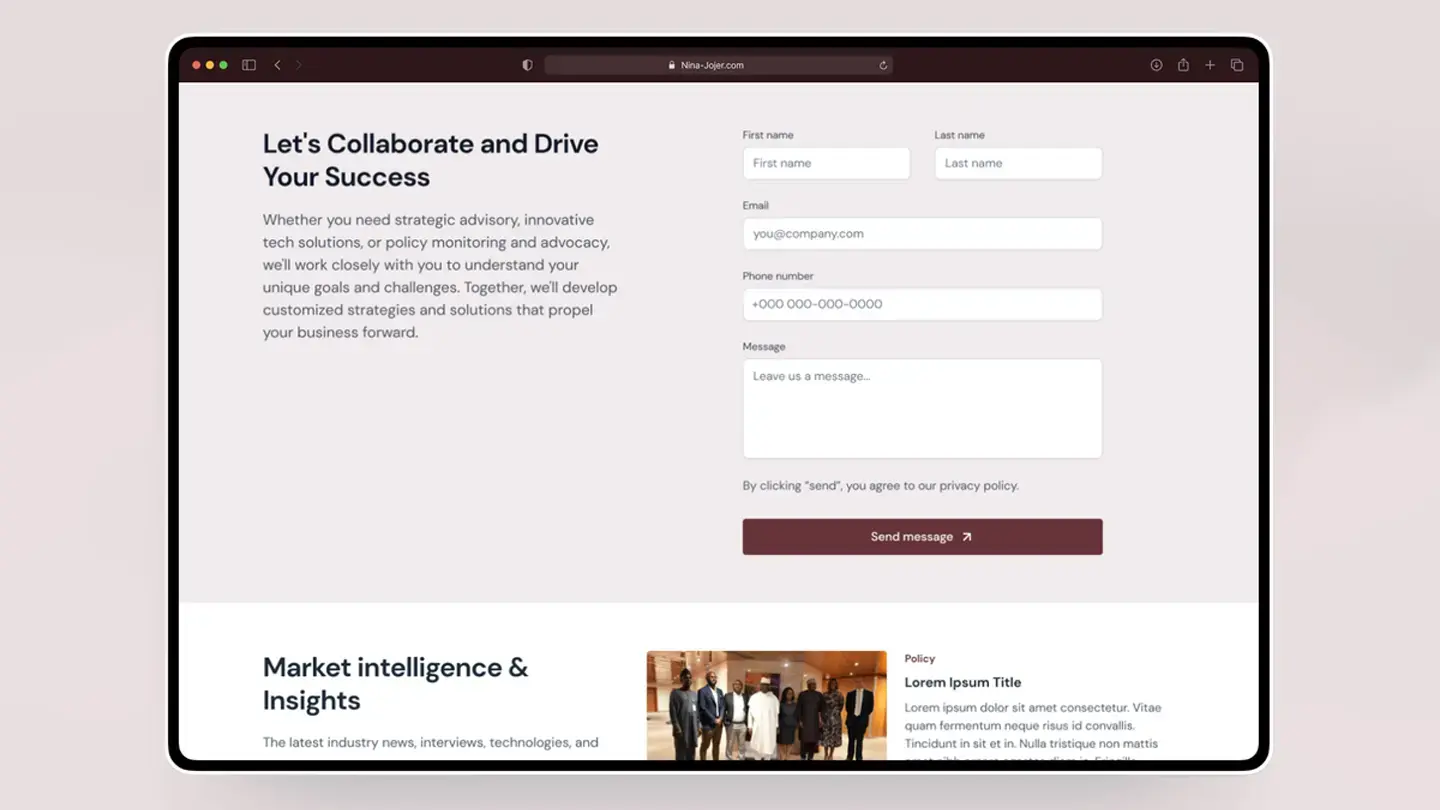This screenshot has height=810, width=1440.
Task: Focus the First name field
Action: tap(826, 163)
